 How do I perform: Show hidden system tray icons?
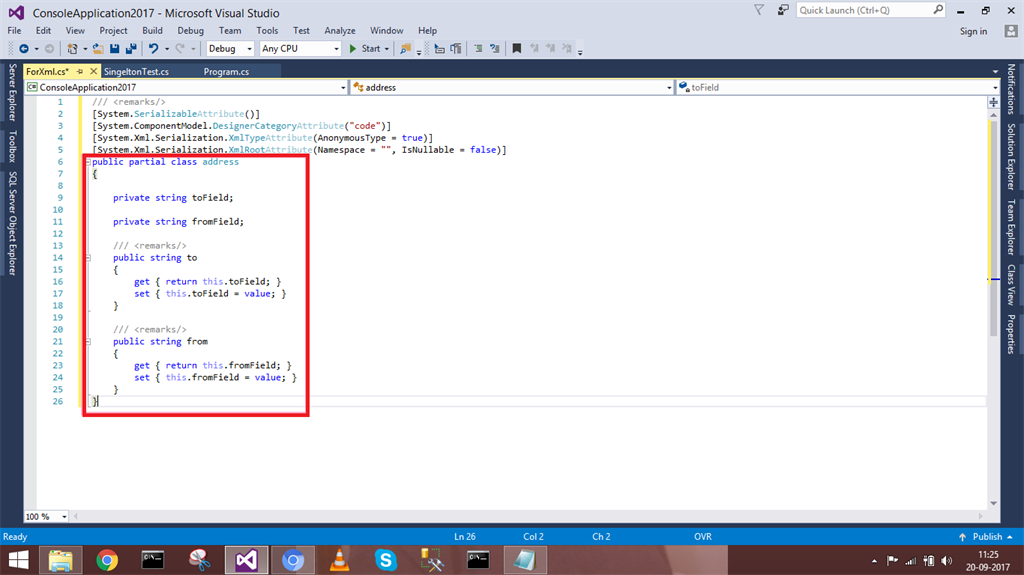coord(874,561)
